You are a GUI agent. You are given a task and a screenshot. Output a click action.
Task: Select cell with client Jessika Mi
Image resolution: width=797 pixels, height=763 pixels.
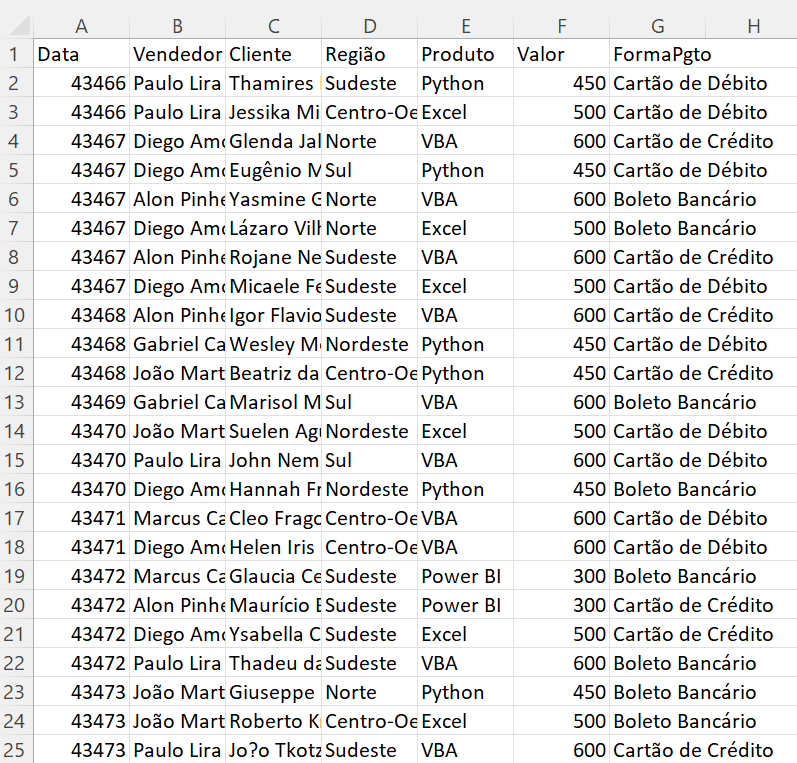click(x=273, y=112)
